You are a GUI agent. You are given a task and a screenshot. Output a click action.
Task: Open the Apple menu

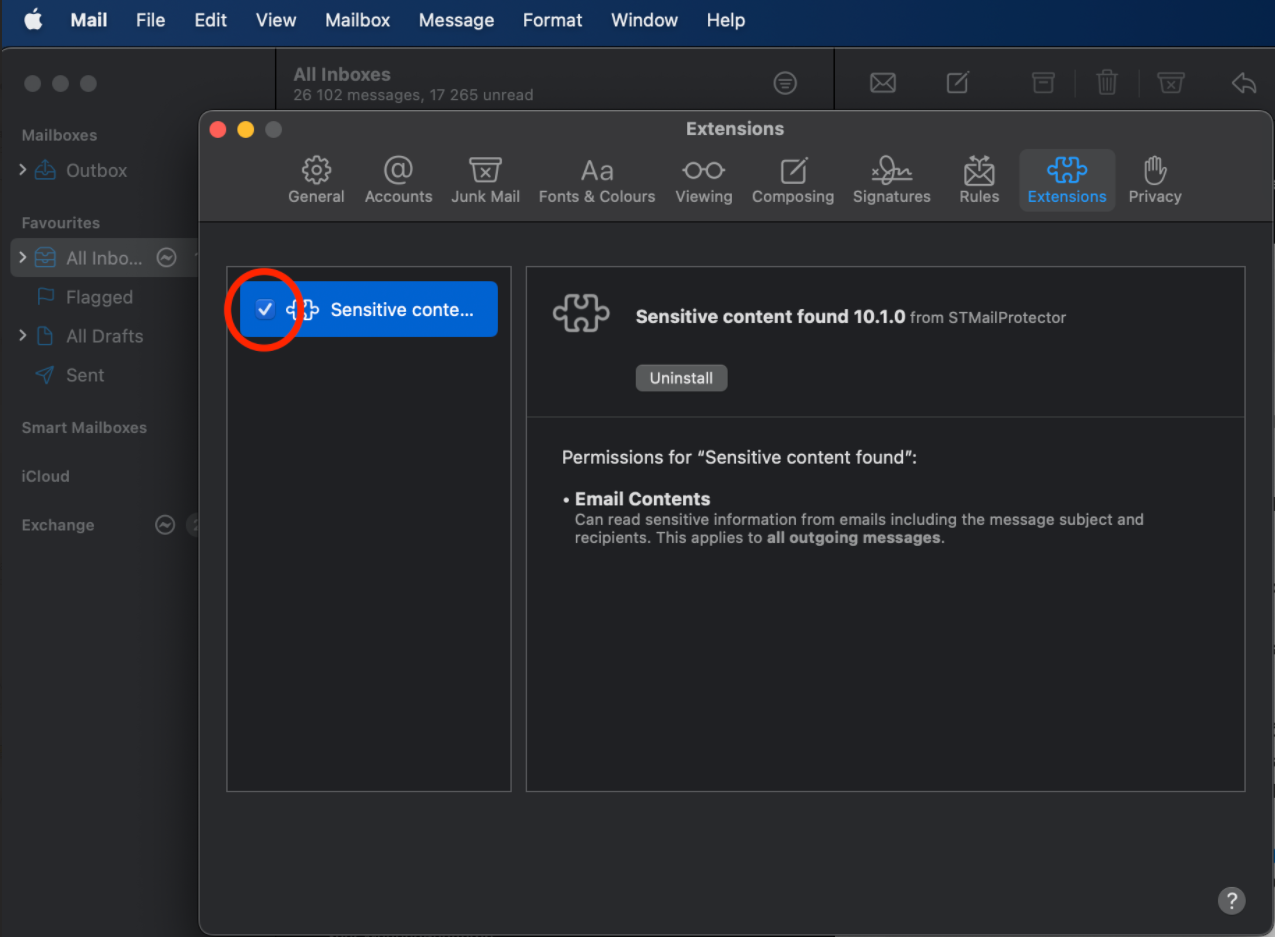33,20
